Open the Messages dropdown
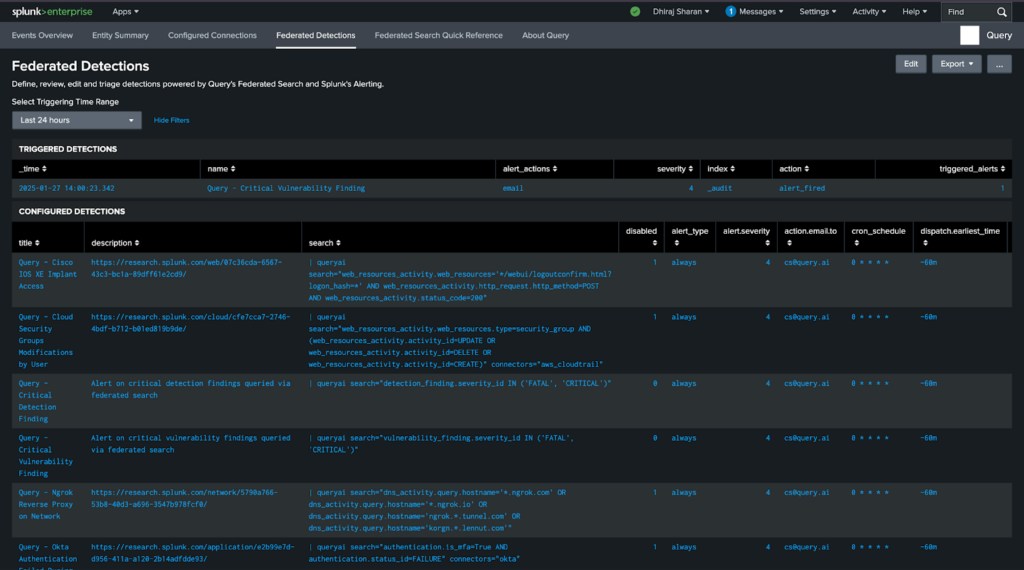The image size is (1024, 570). point(761,12)
